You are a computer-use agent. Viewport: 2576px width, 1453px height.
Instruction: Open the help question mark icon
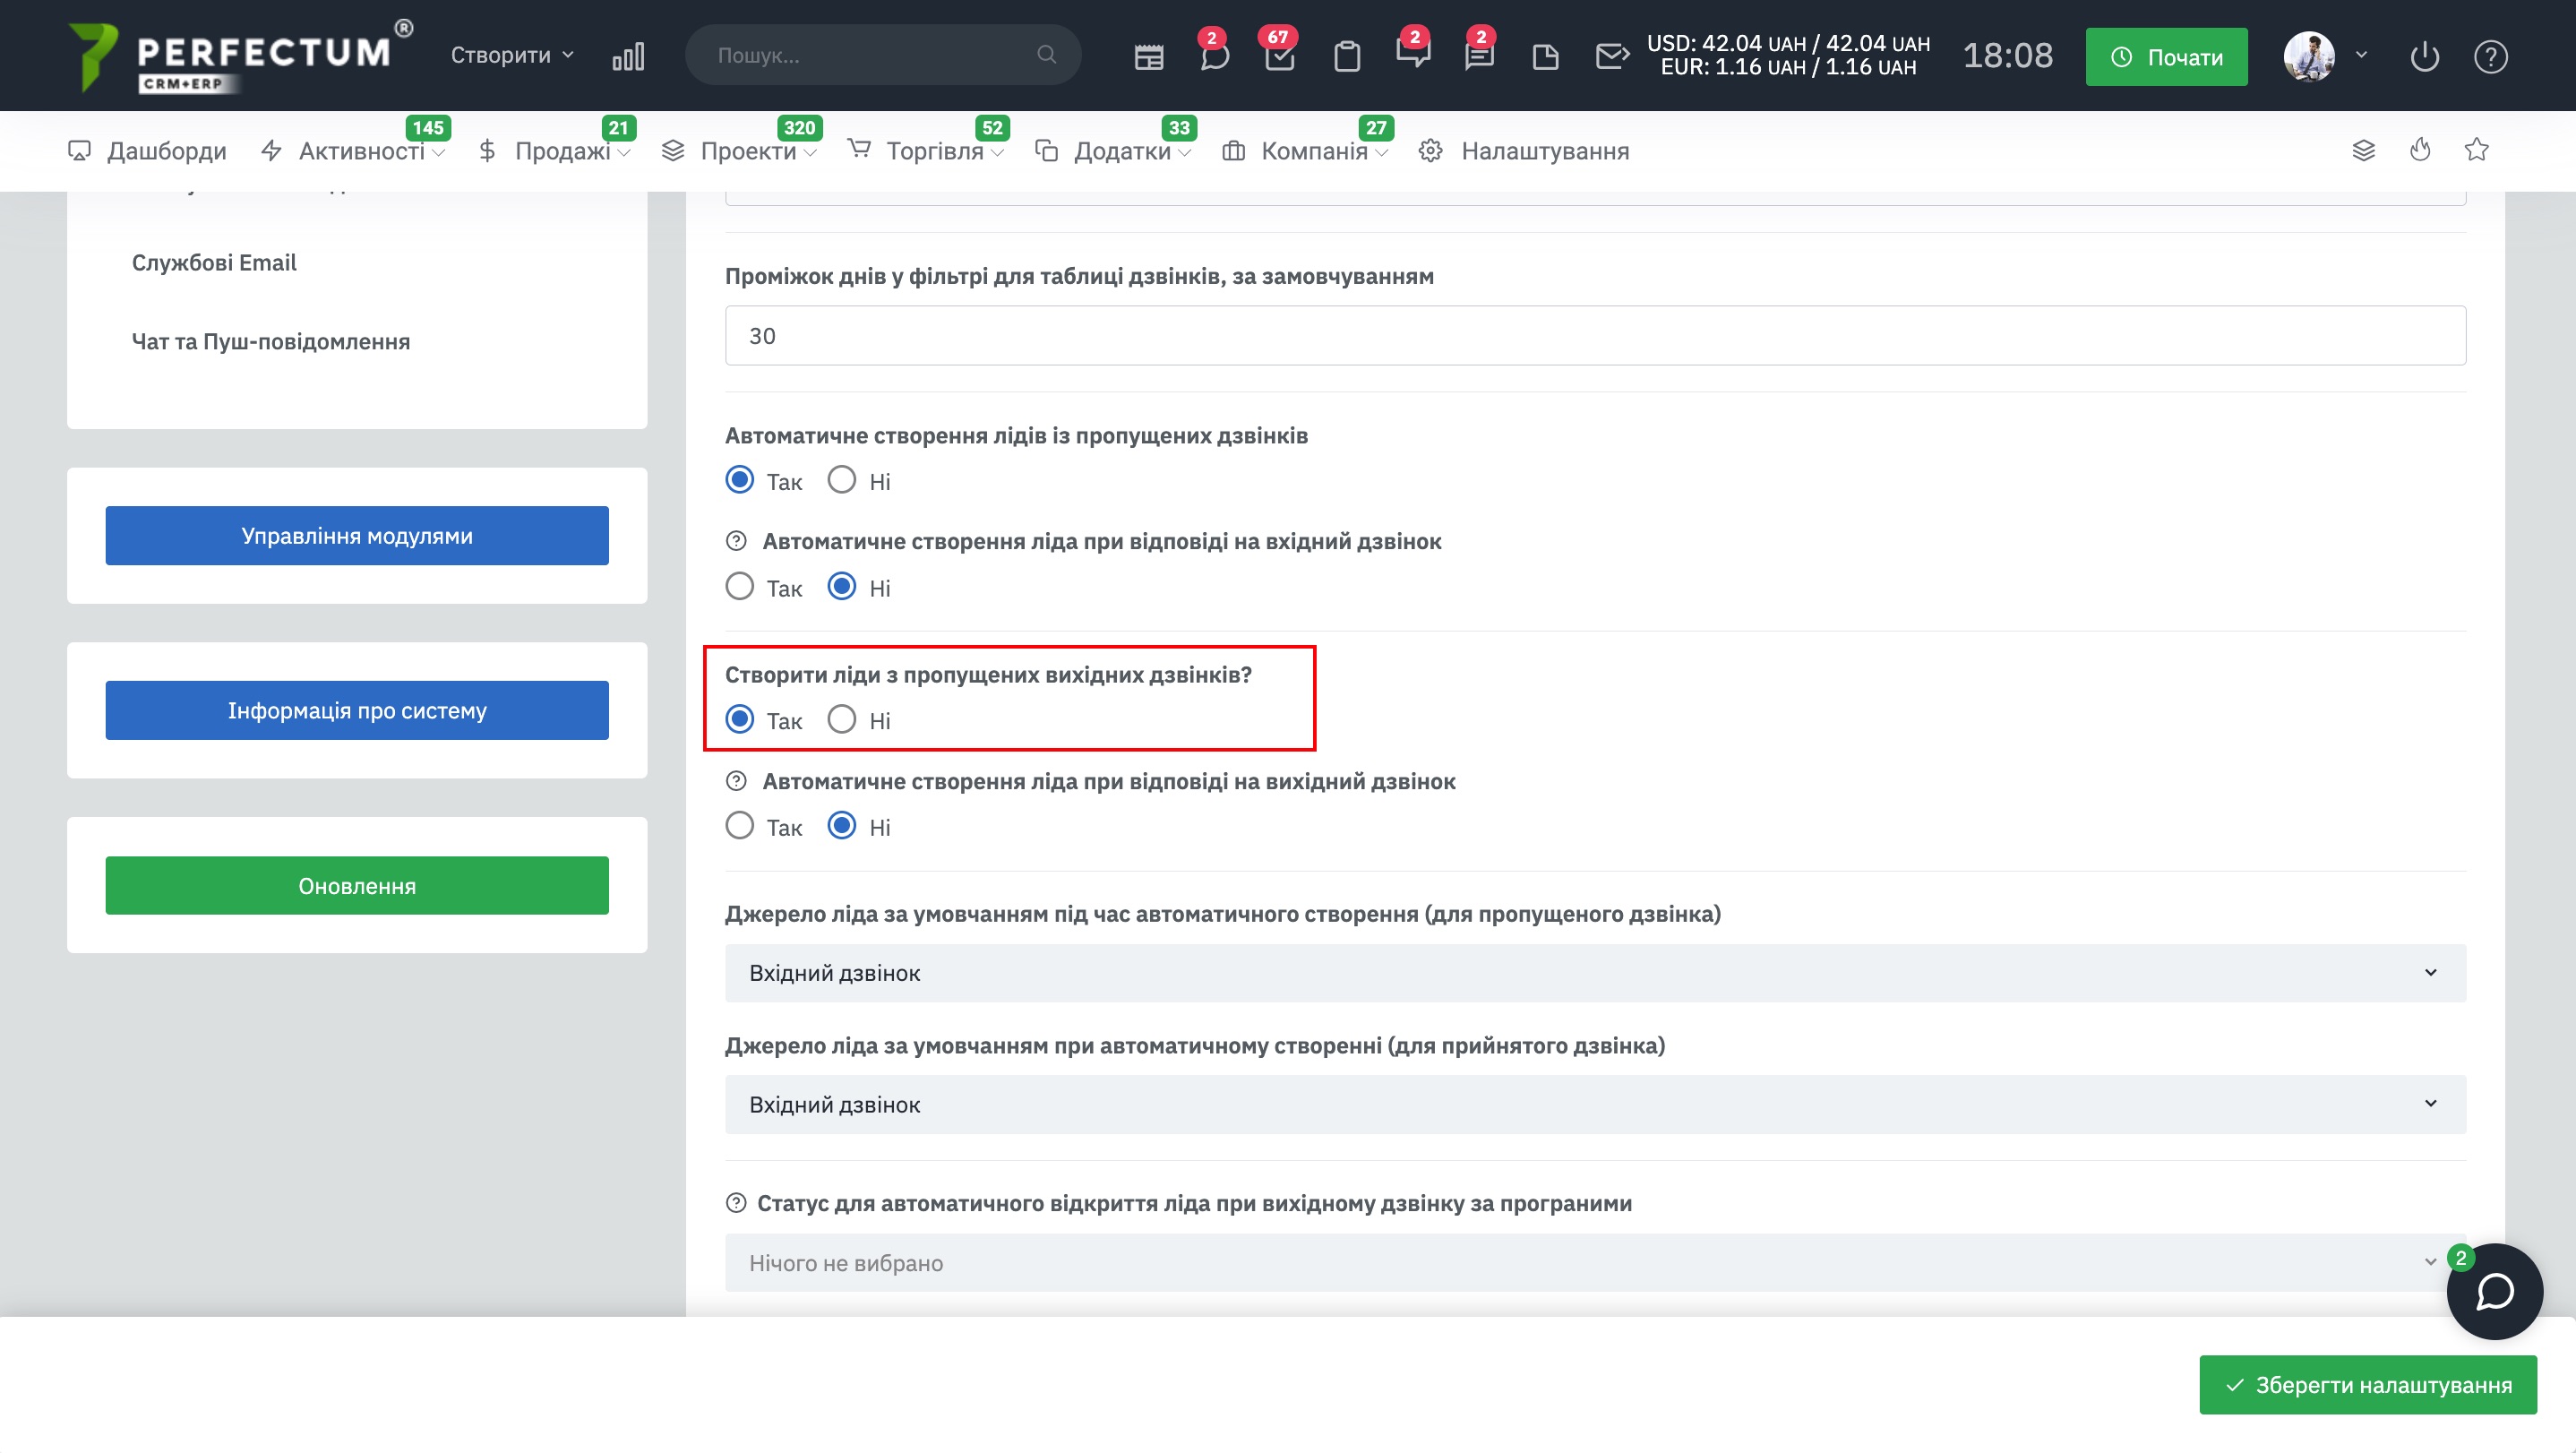2490,57
